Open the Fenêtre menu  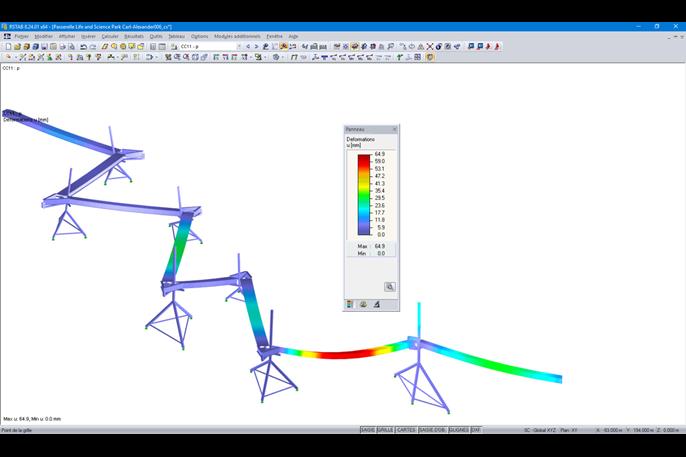pyautogui.click(x=274, y=36)
